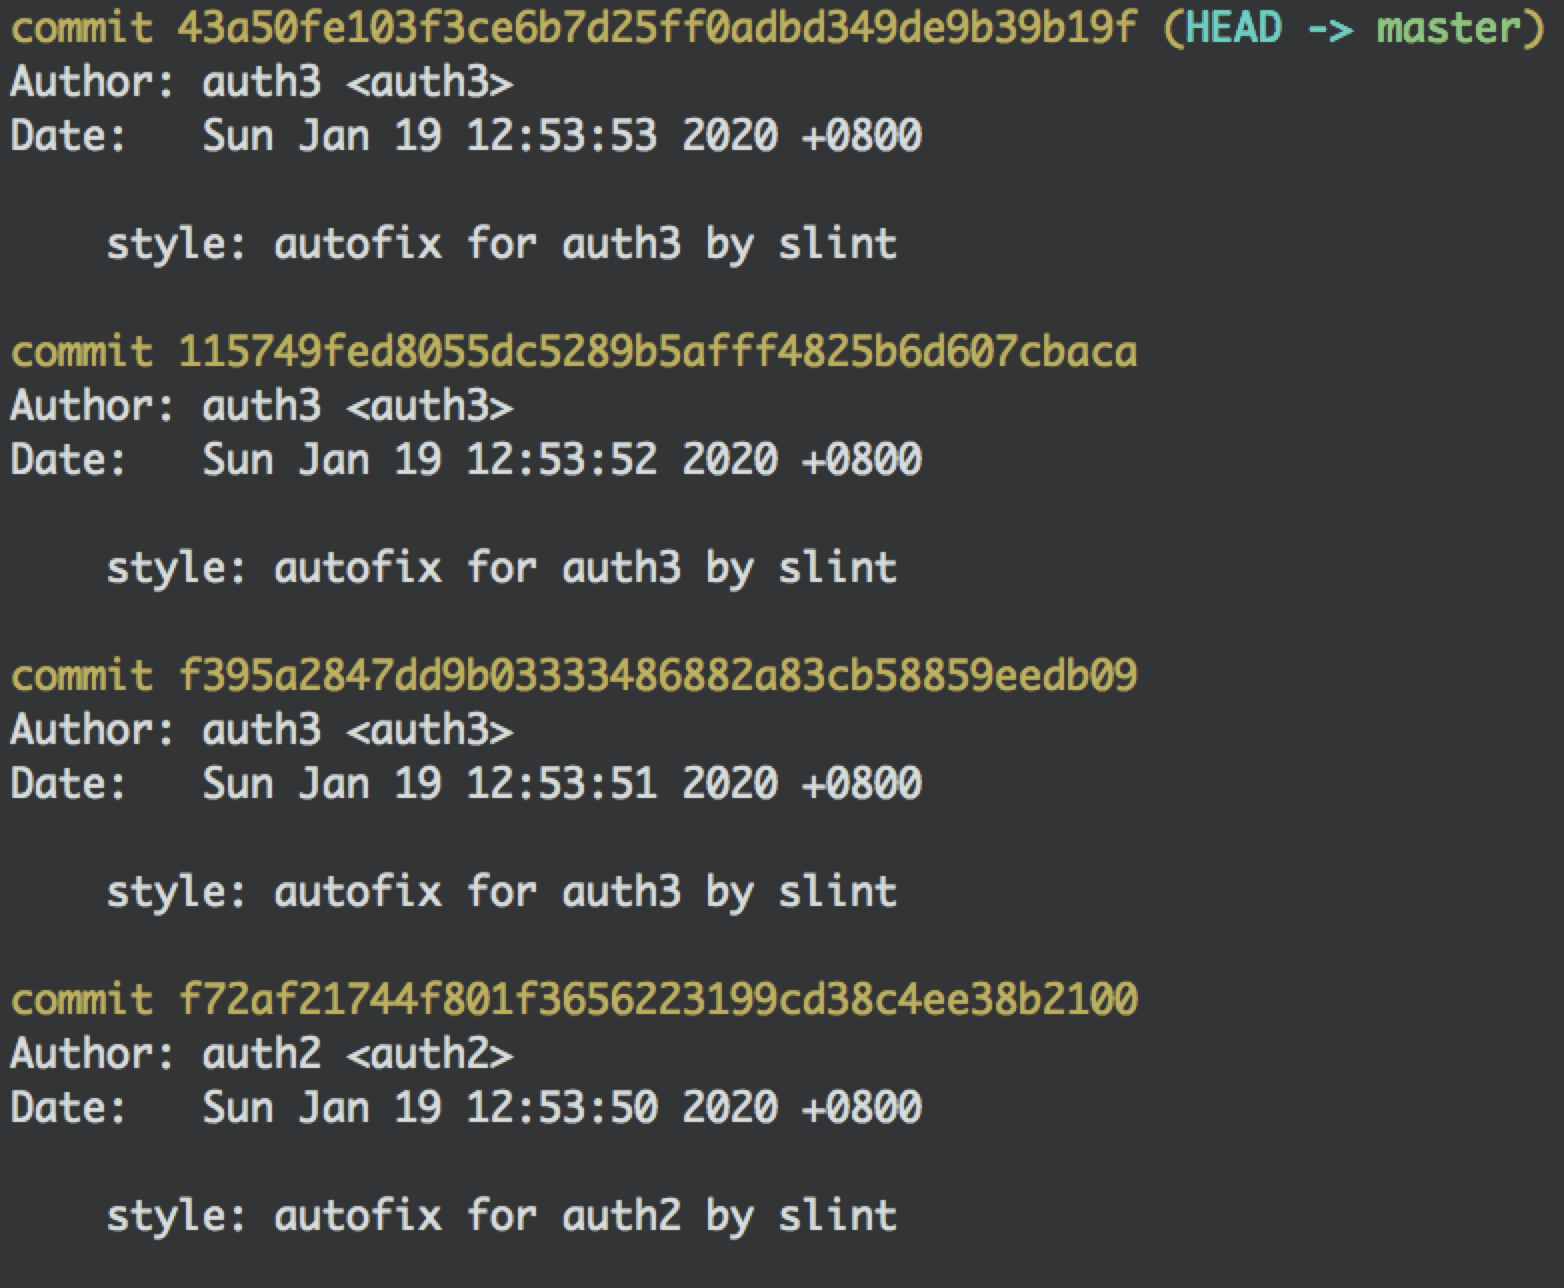
Task: Click the HEAD pointer label
Action: click(x=1233, y=28)
